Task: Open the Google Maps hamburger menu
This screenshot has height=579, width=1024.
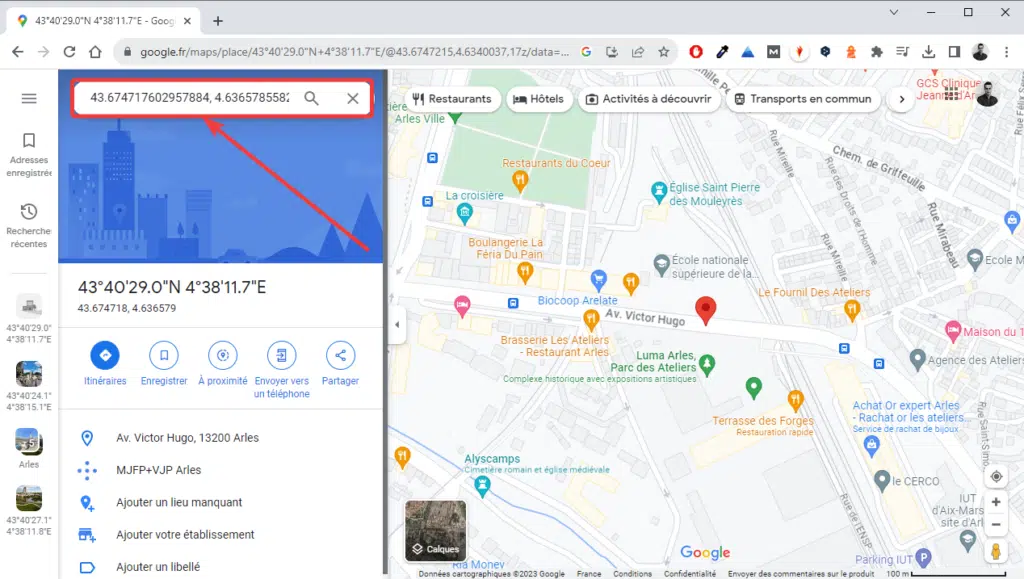Action: coord(29,99)
